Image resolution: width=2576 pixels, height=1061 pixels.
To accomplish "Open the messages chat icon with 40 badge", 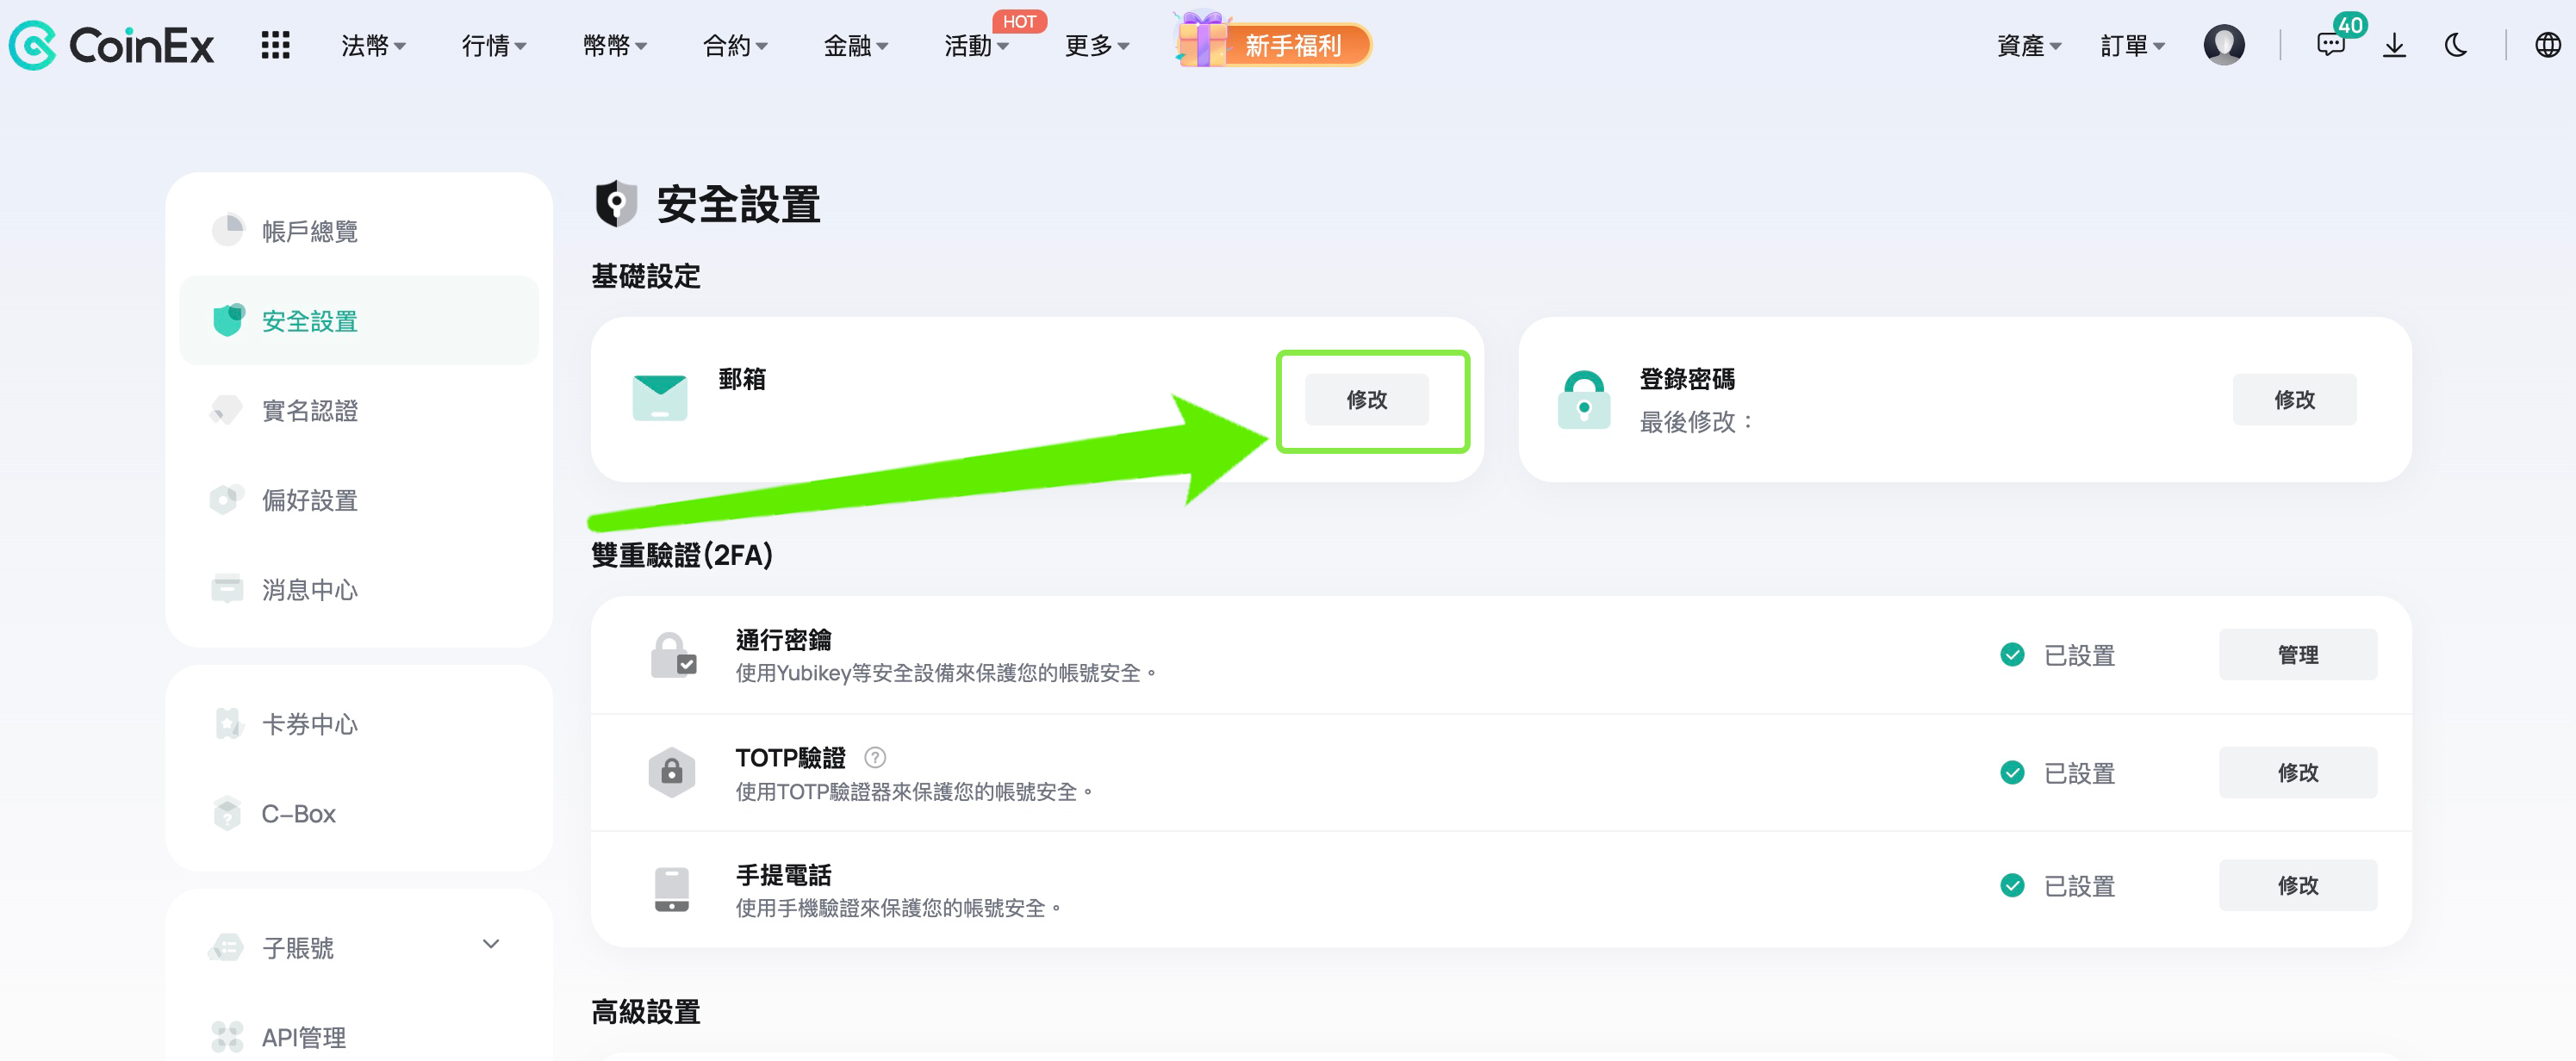I will point(2330,45).
